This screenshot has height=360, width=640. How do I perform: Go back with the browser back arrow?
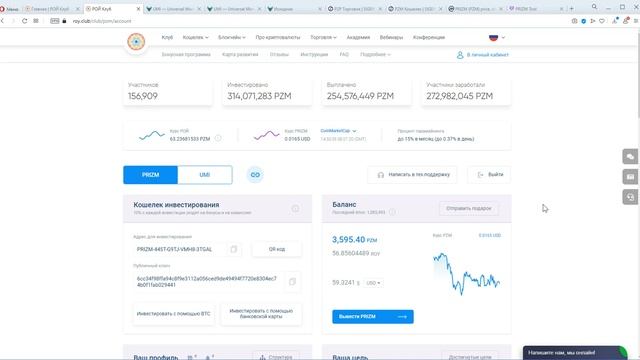coord(2,21)
